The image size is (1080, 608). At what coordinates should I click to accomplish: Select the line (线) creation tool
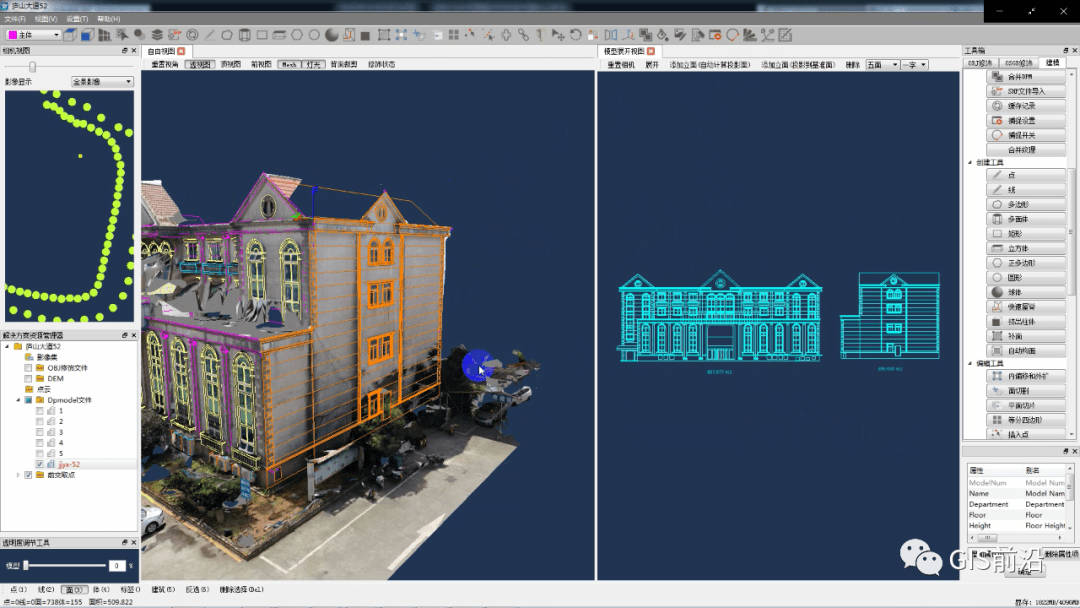1026,189
